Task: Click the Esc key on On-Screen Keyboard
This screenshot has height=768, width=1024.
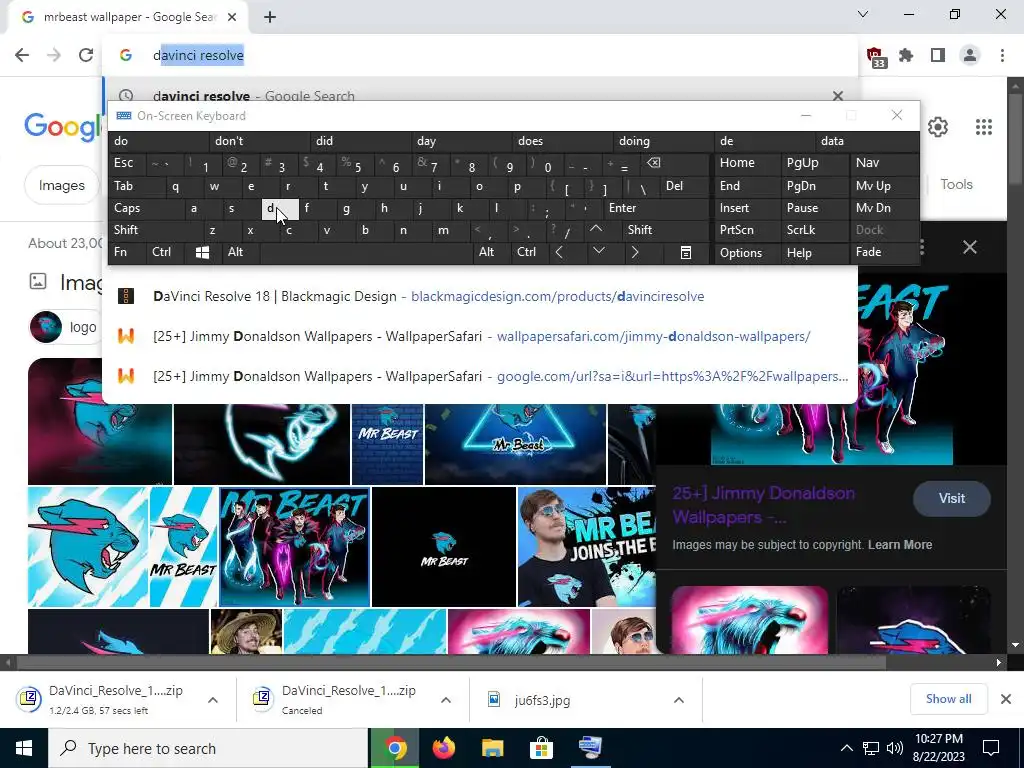Action: (x=128, y=163)
